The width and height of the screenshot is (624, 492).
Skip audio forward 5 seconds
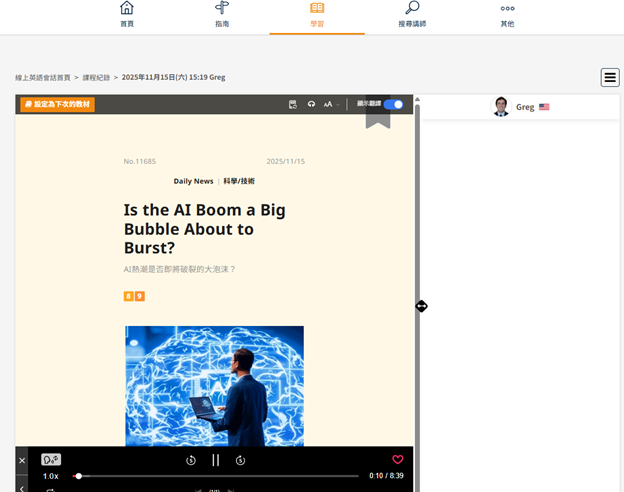pyautogui.click(x=240, y=460)
